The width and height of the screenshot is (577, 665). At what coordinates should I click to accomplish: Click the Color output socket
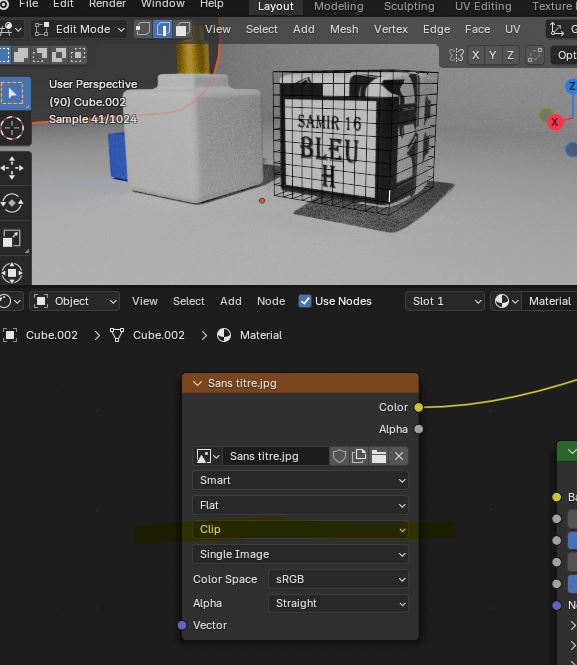pos(418,408)
